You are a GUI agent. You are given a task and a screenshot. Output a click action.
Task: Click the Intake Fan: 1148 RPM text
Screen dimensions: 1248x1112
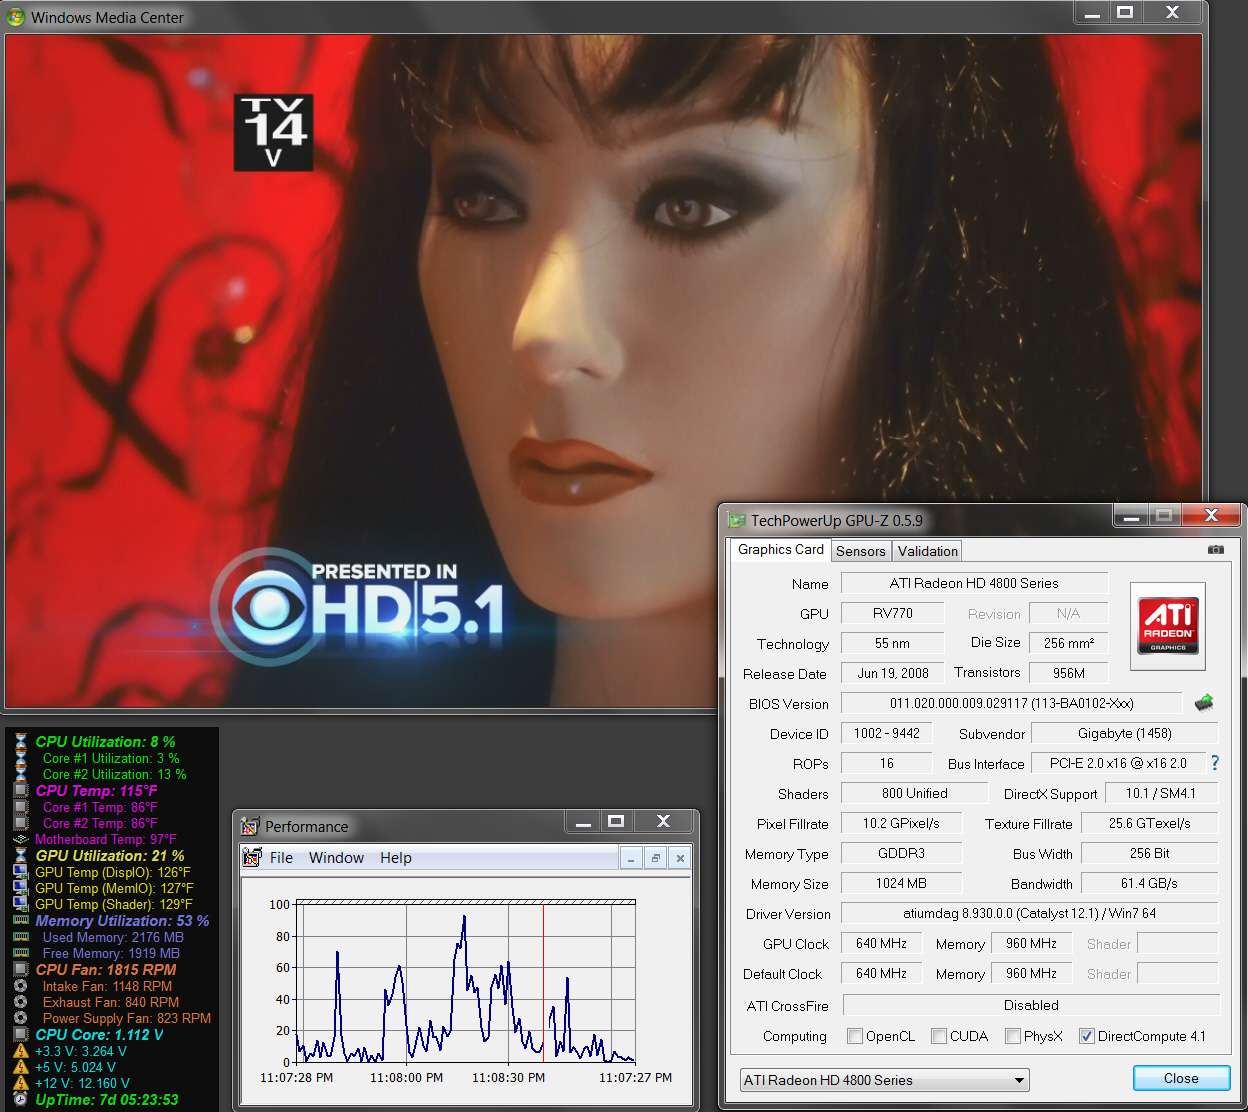(x=107, y=986)
